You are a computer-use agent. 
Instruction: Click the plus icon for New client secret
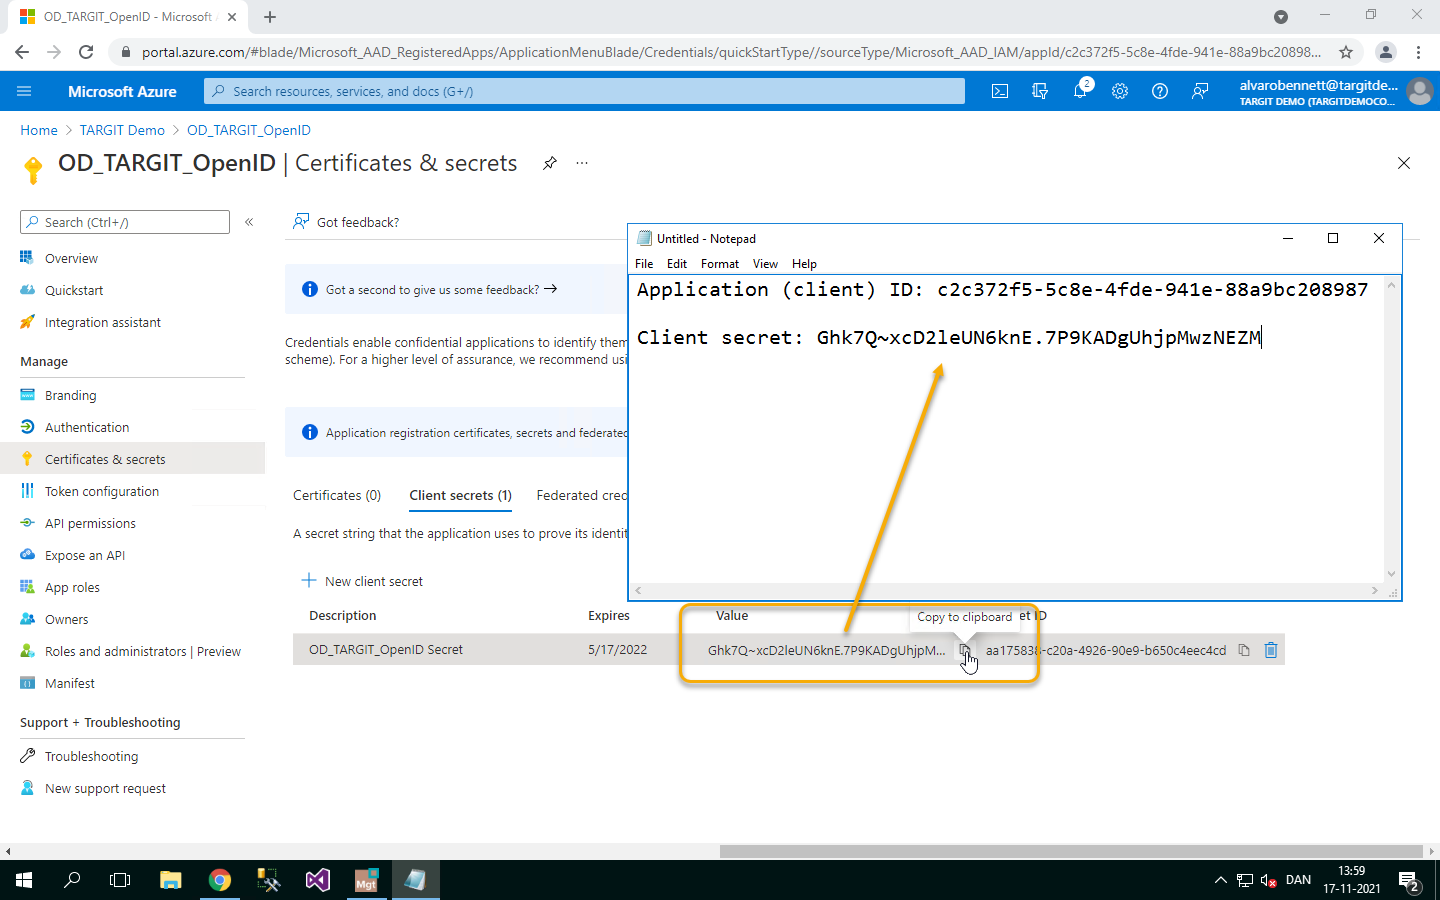pos(309,581)
